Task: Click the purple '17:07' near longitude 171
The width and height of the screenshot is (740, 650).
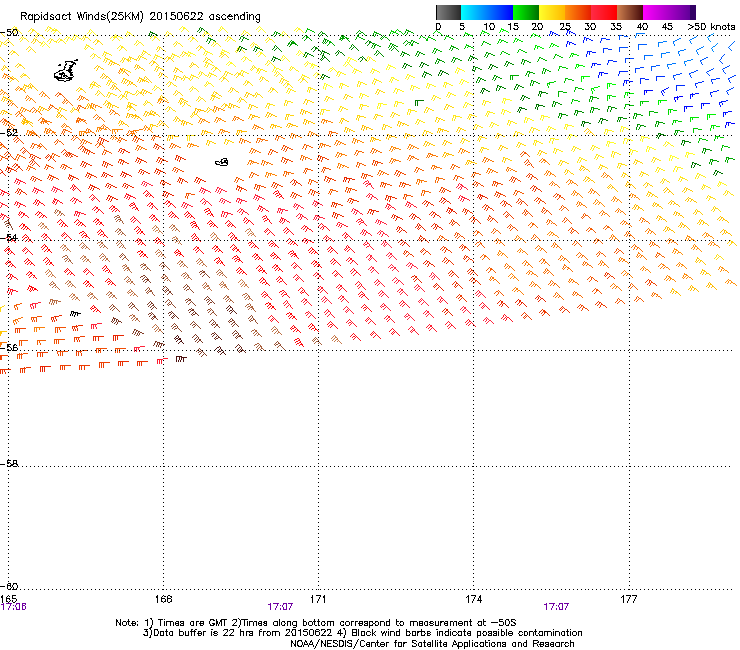Action: (x=280, y=607)
